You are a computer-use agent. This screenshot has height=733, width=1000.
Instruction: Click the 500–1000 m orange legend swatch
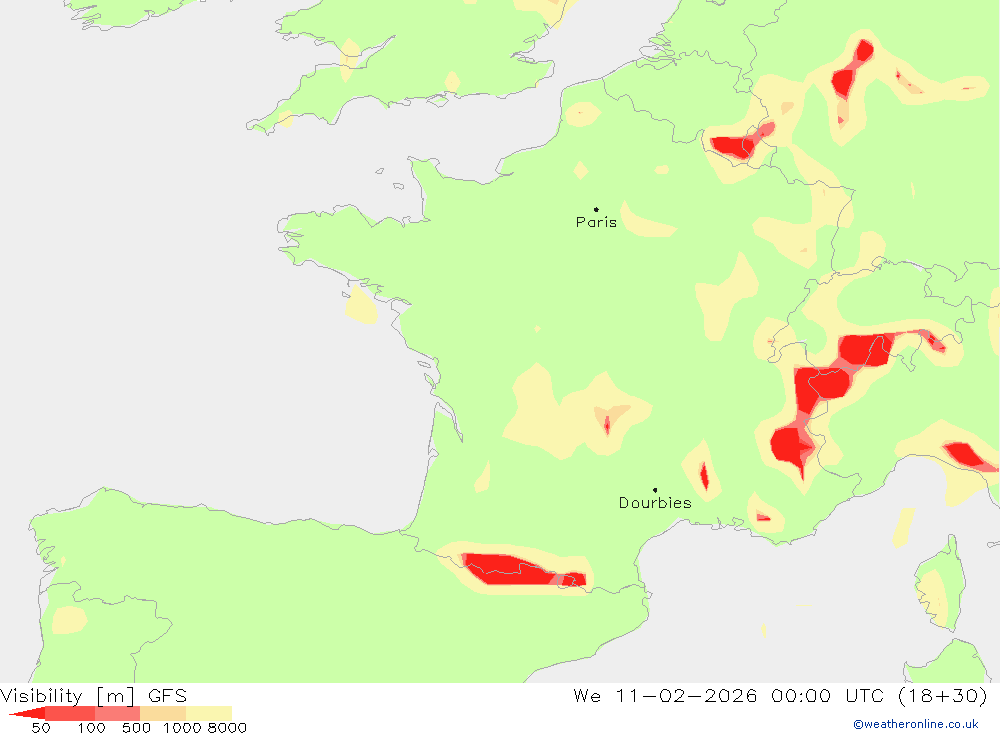[x=163, y=713]
